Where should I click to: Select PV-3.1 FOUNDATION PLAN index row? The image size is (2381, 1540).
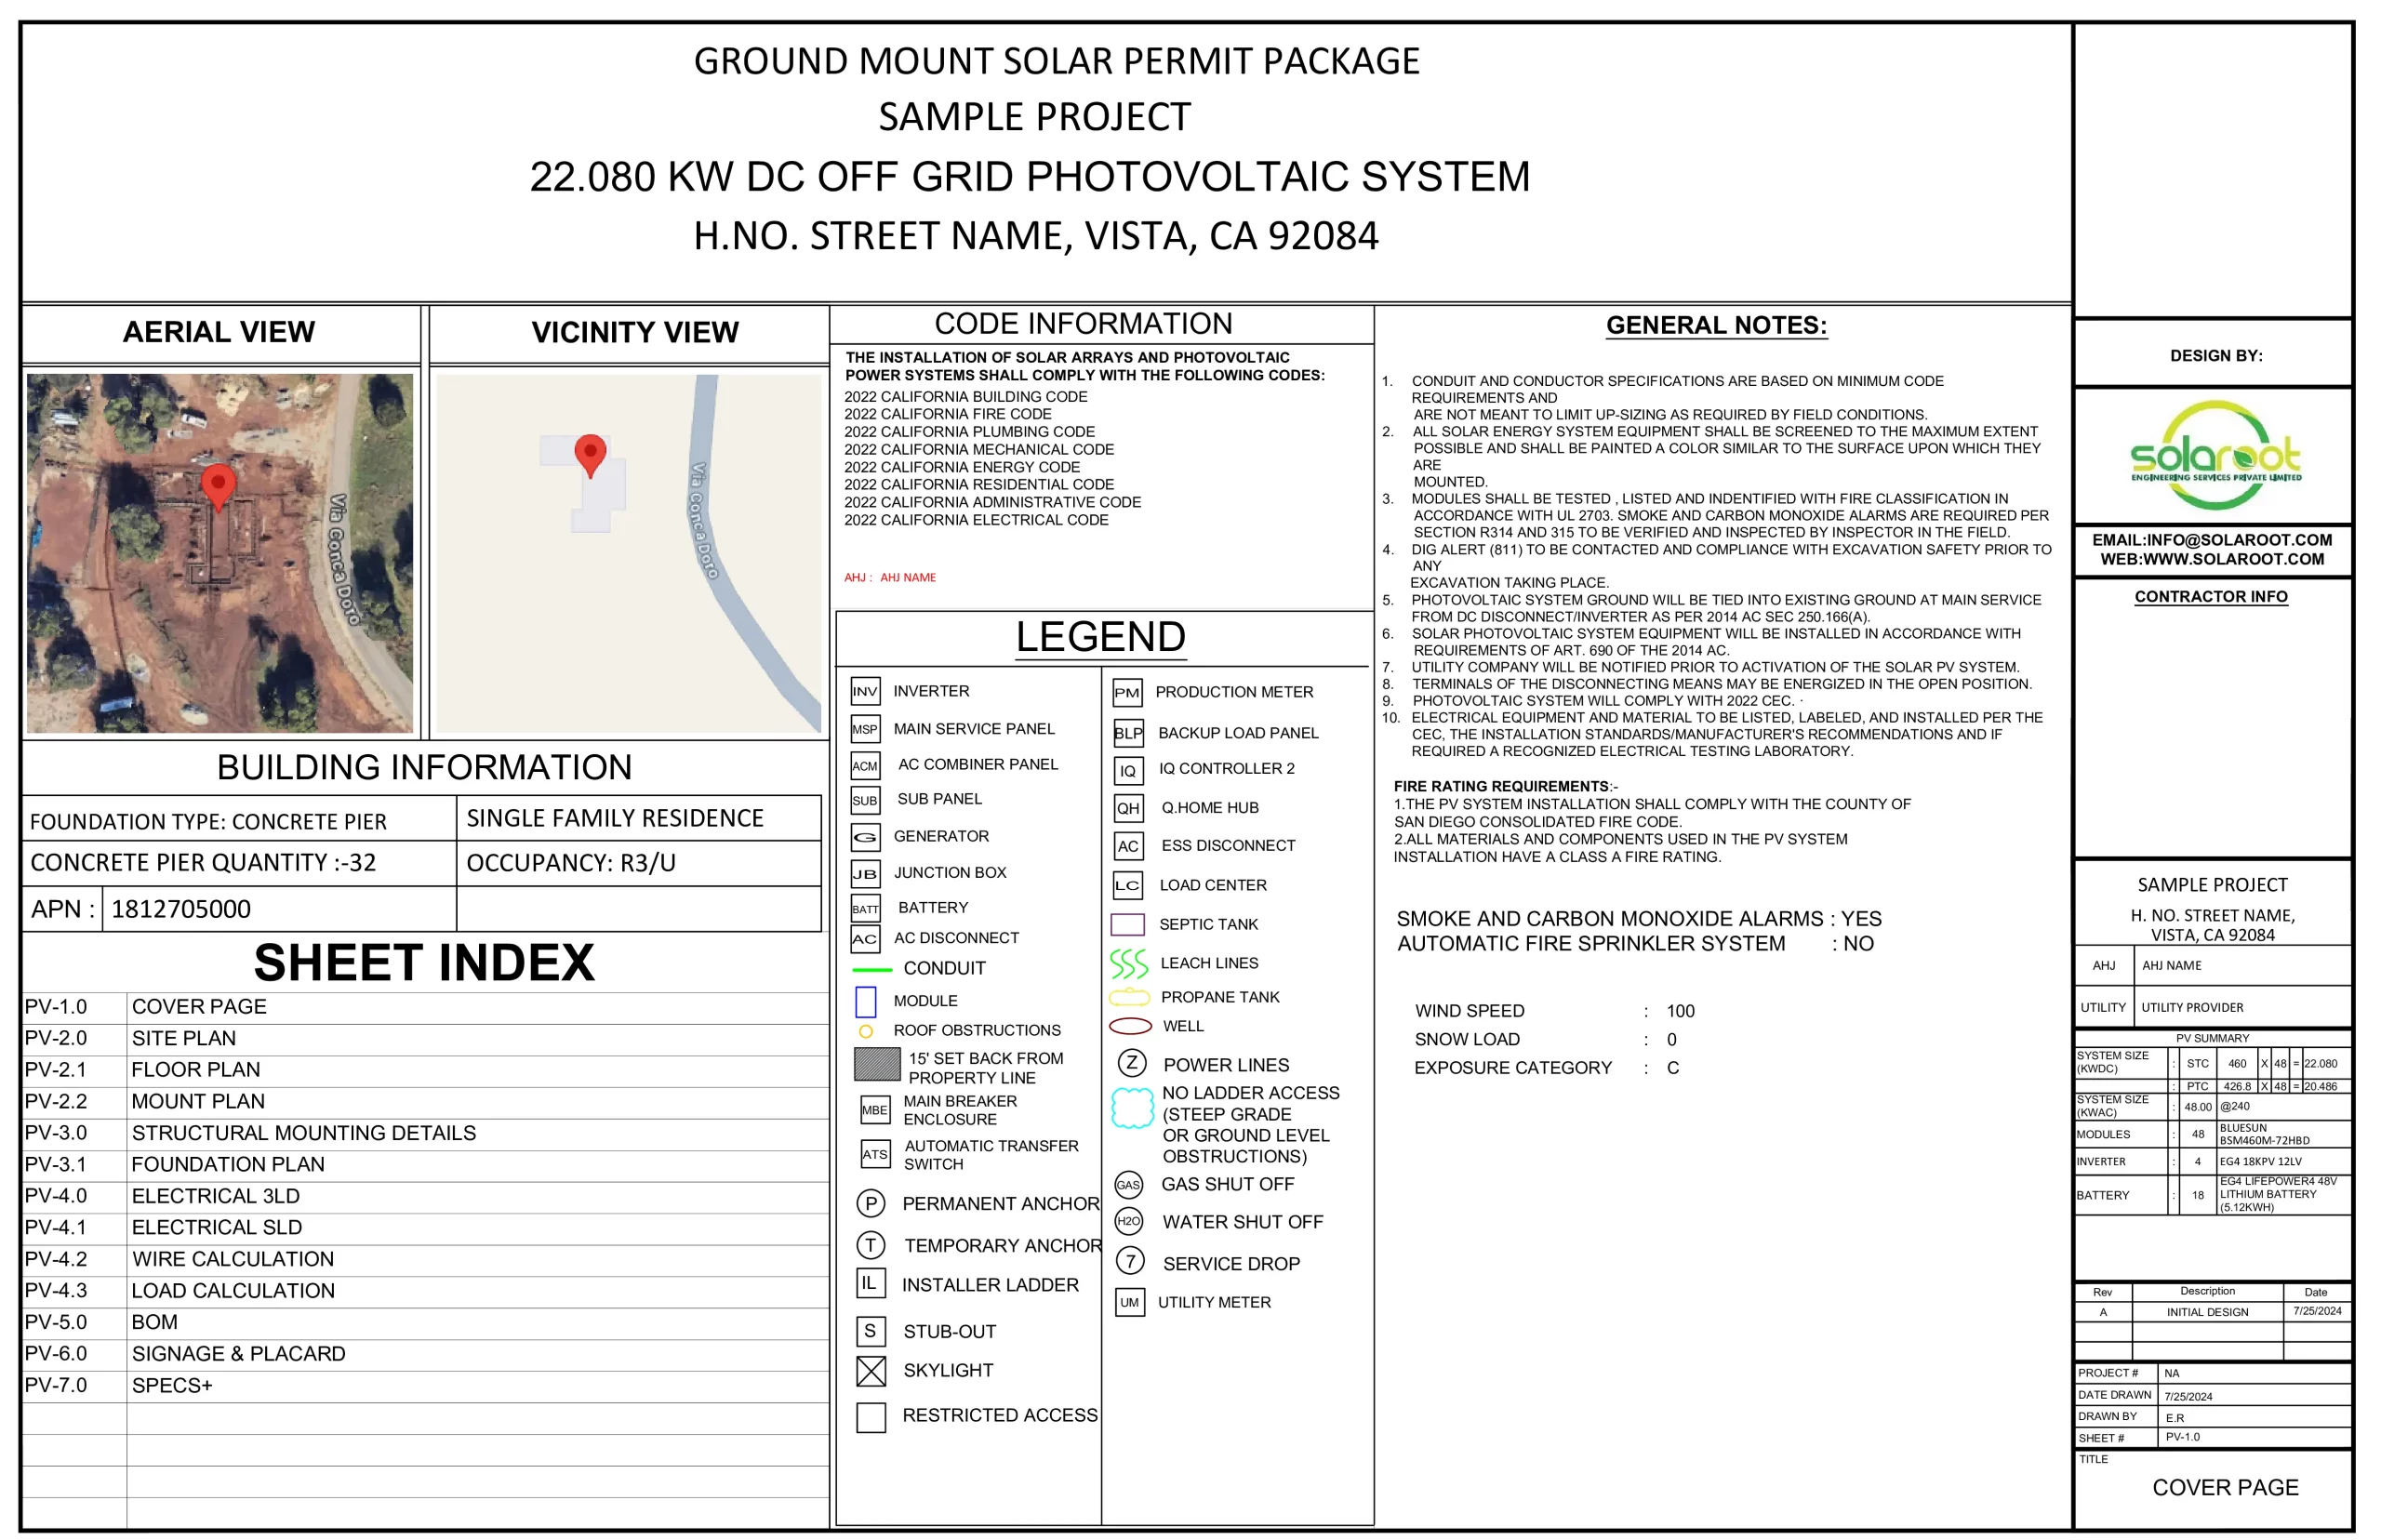pyautogui.click(x=425, y=1164)
